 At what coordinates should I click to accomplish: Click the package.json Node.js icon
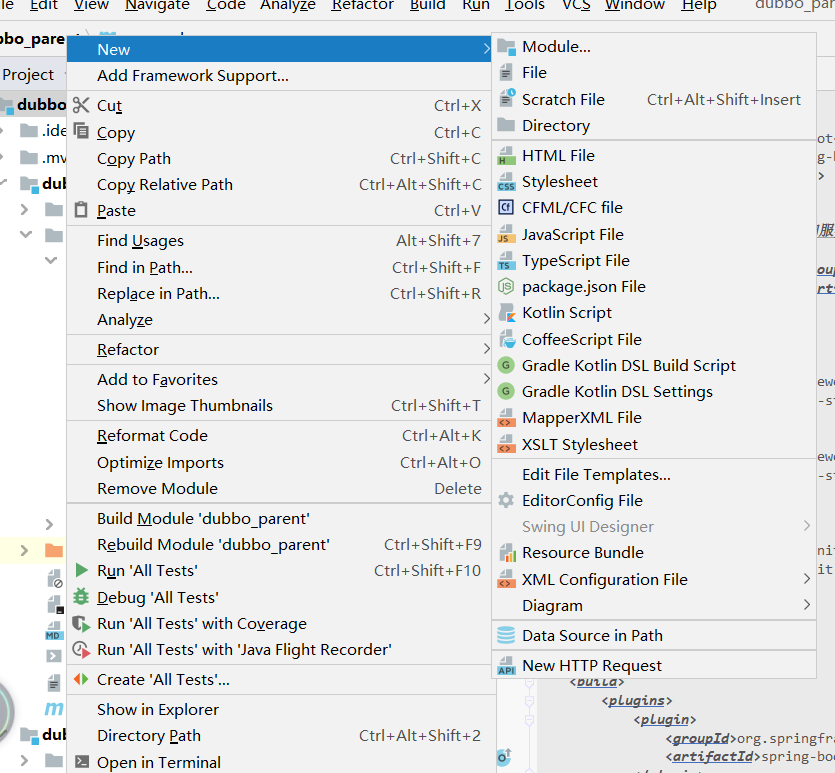pyautogui.click(x=506, y=286)
